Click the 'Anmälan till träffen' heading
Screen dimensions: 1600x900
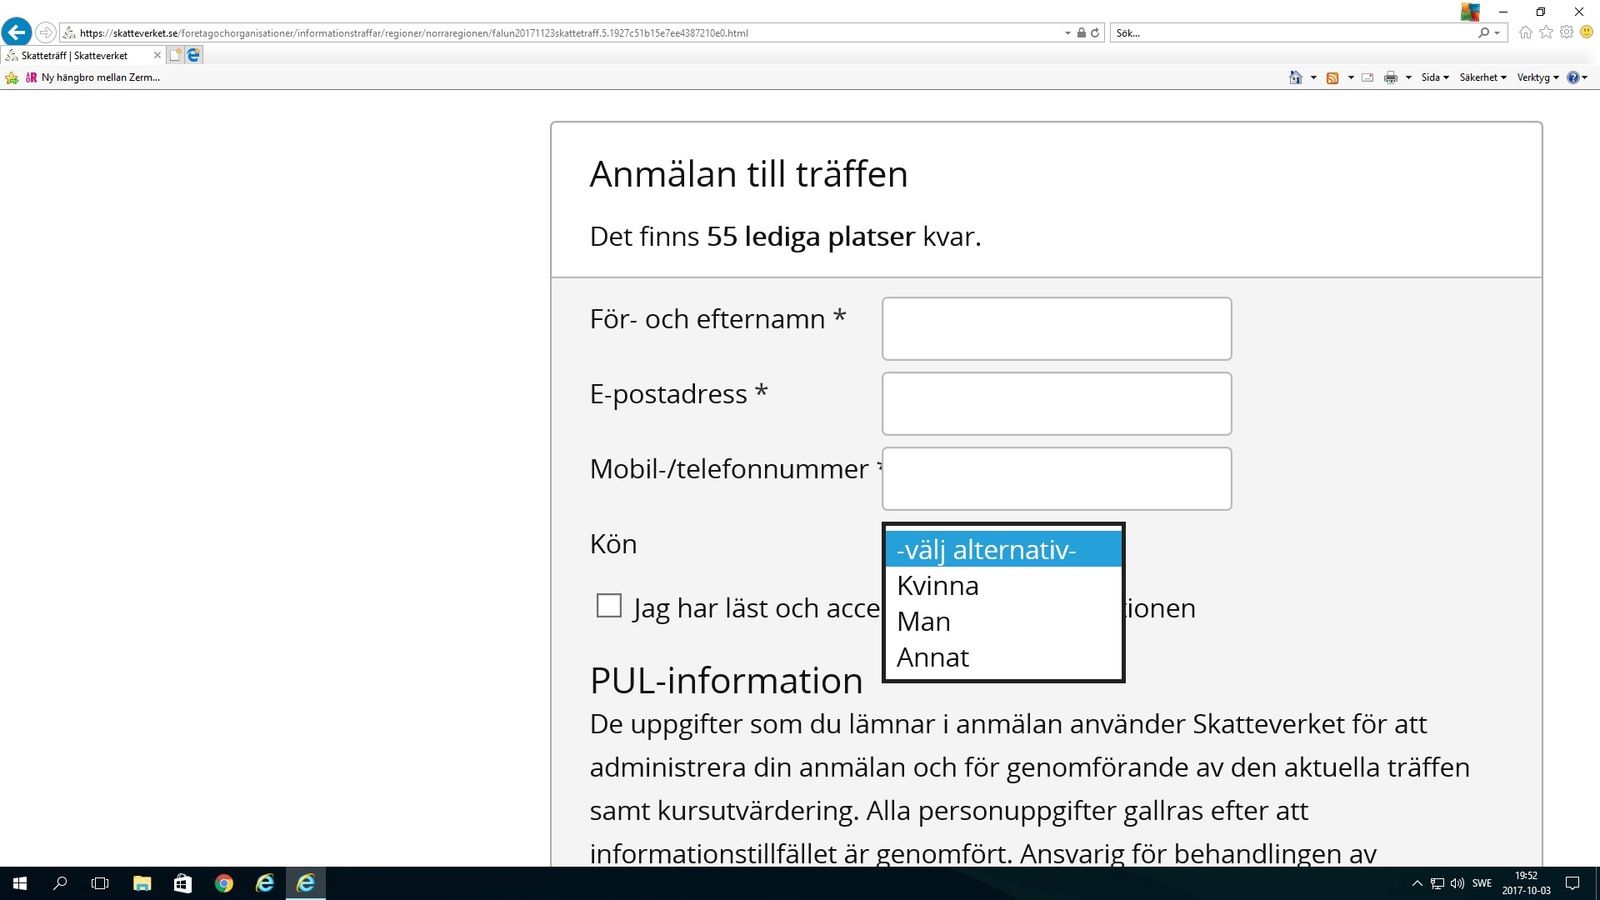pyautogui.click(x=749, y=174)
